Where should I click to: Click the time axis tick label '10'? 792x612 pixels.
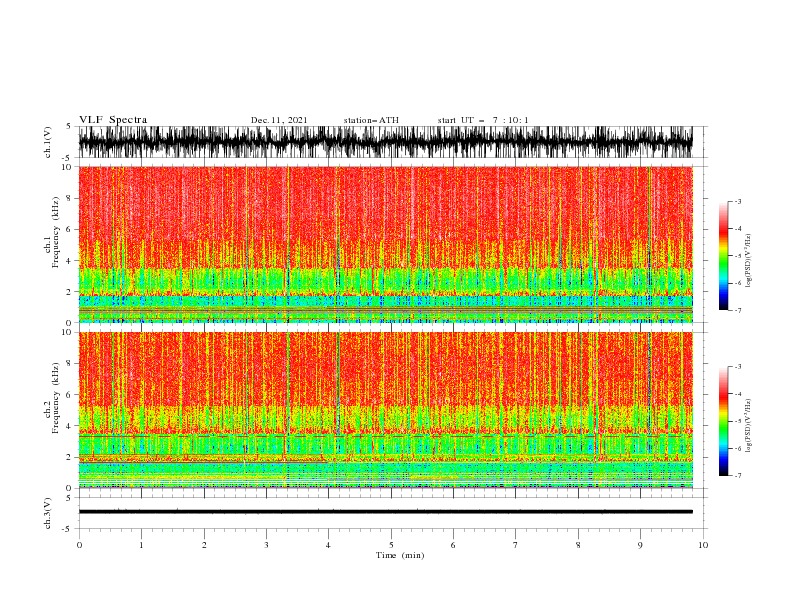click(x=703, y=545)
